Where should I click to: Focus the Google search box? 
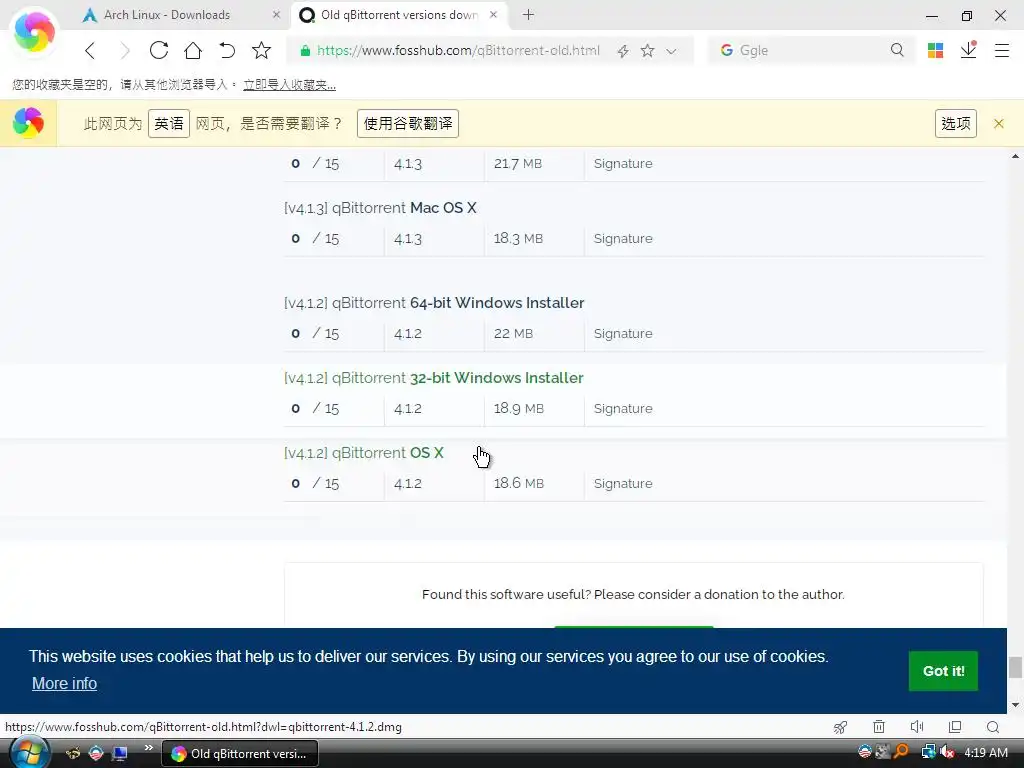(810, 50)
